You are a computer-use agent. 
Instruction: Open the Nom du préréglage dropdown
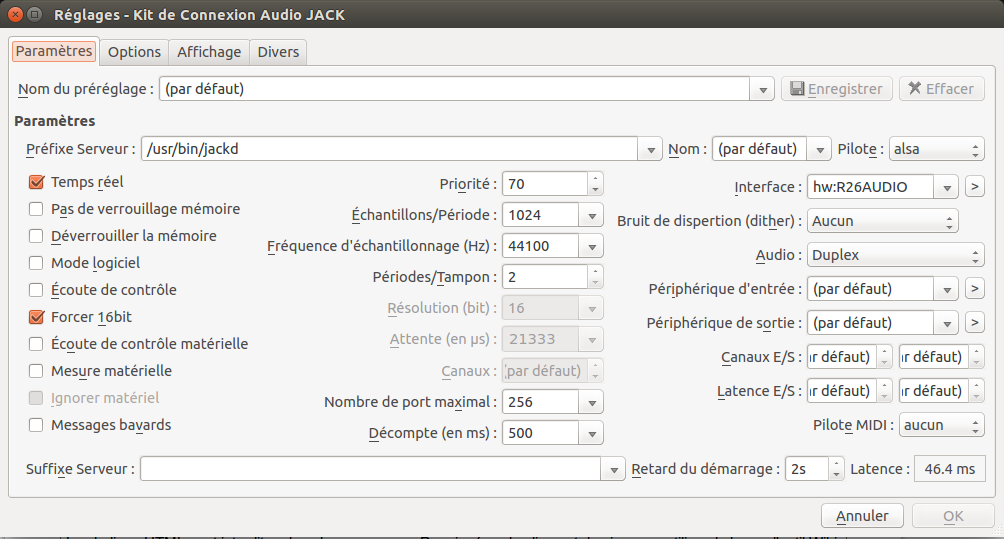pos(762,89)
